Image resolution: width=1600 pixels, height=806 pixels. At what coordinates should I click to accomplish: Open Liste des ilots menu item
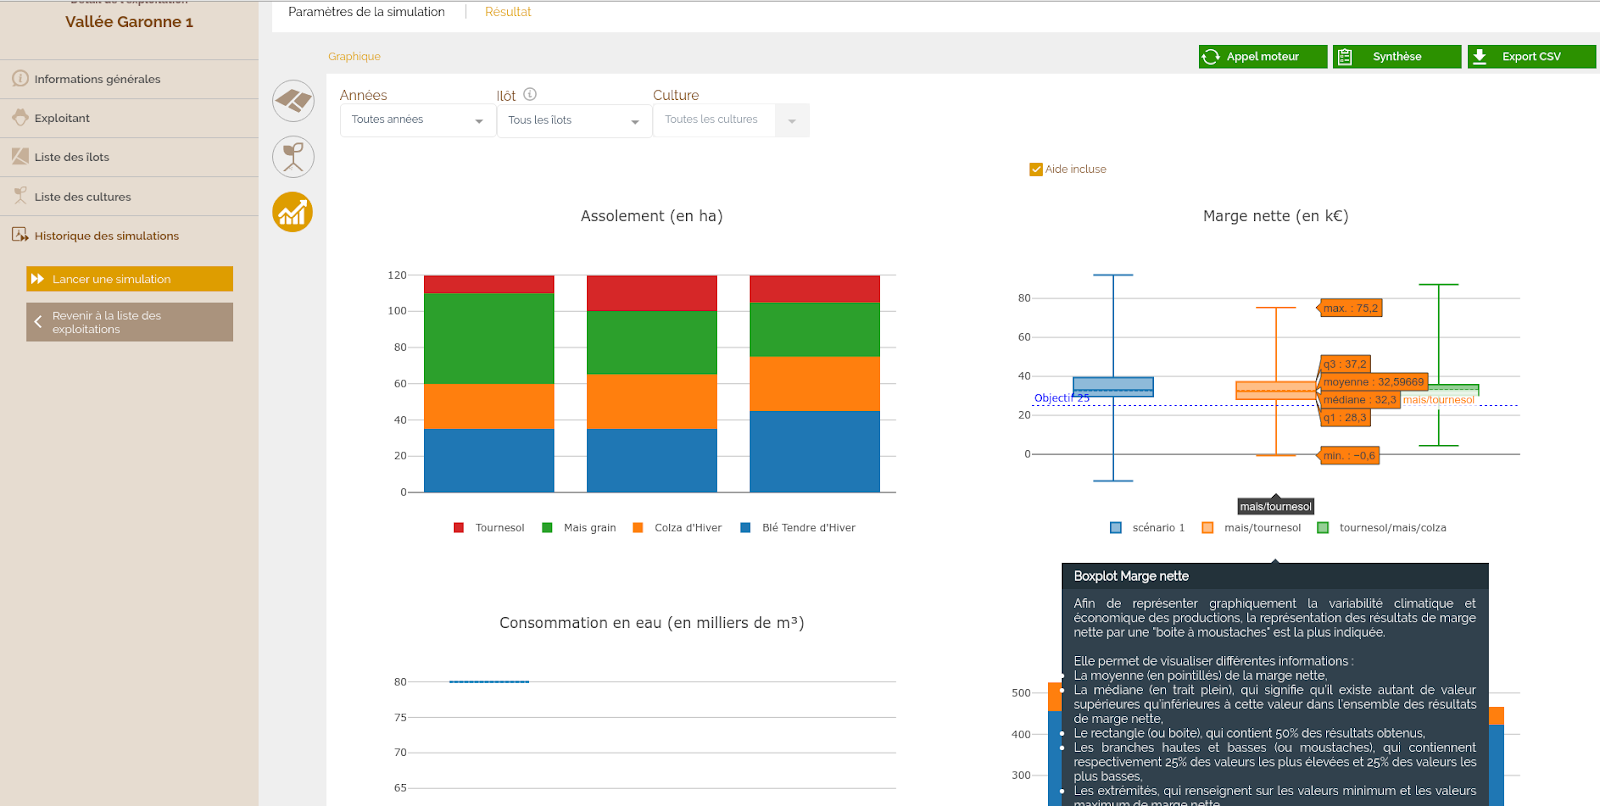(x=129, y=157)
